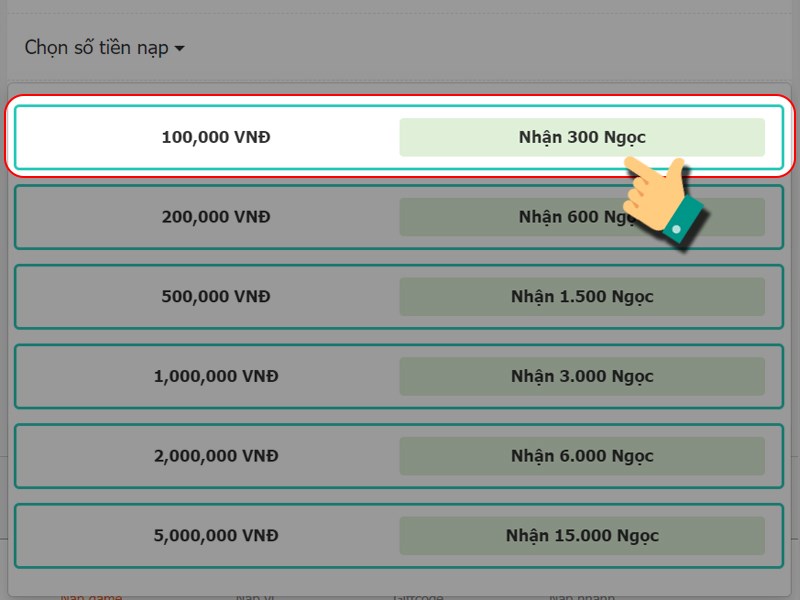Pick the 5,000,000 VNĐ amount

click(216, 536)
